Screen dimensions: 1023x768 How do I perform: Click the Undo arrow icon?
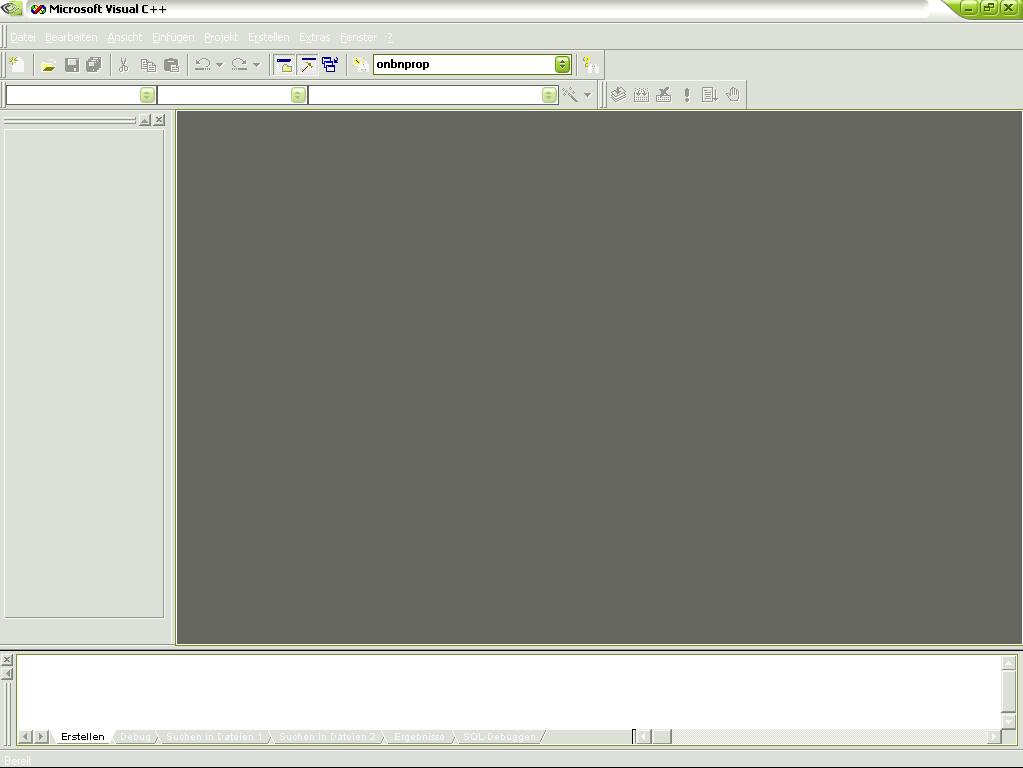pos(203,65)
